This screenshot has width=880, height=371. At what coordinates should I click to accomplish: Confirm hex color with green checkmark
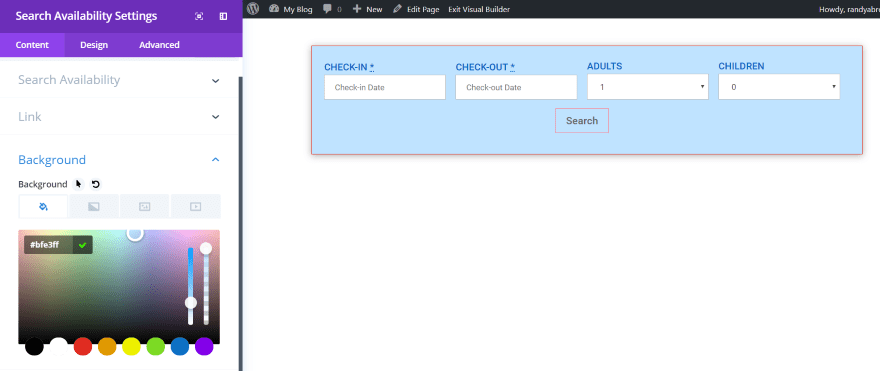(82, 245)
